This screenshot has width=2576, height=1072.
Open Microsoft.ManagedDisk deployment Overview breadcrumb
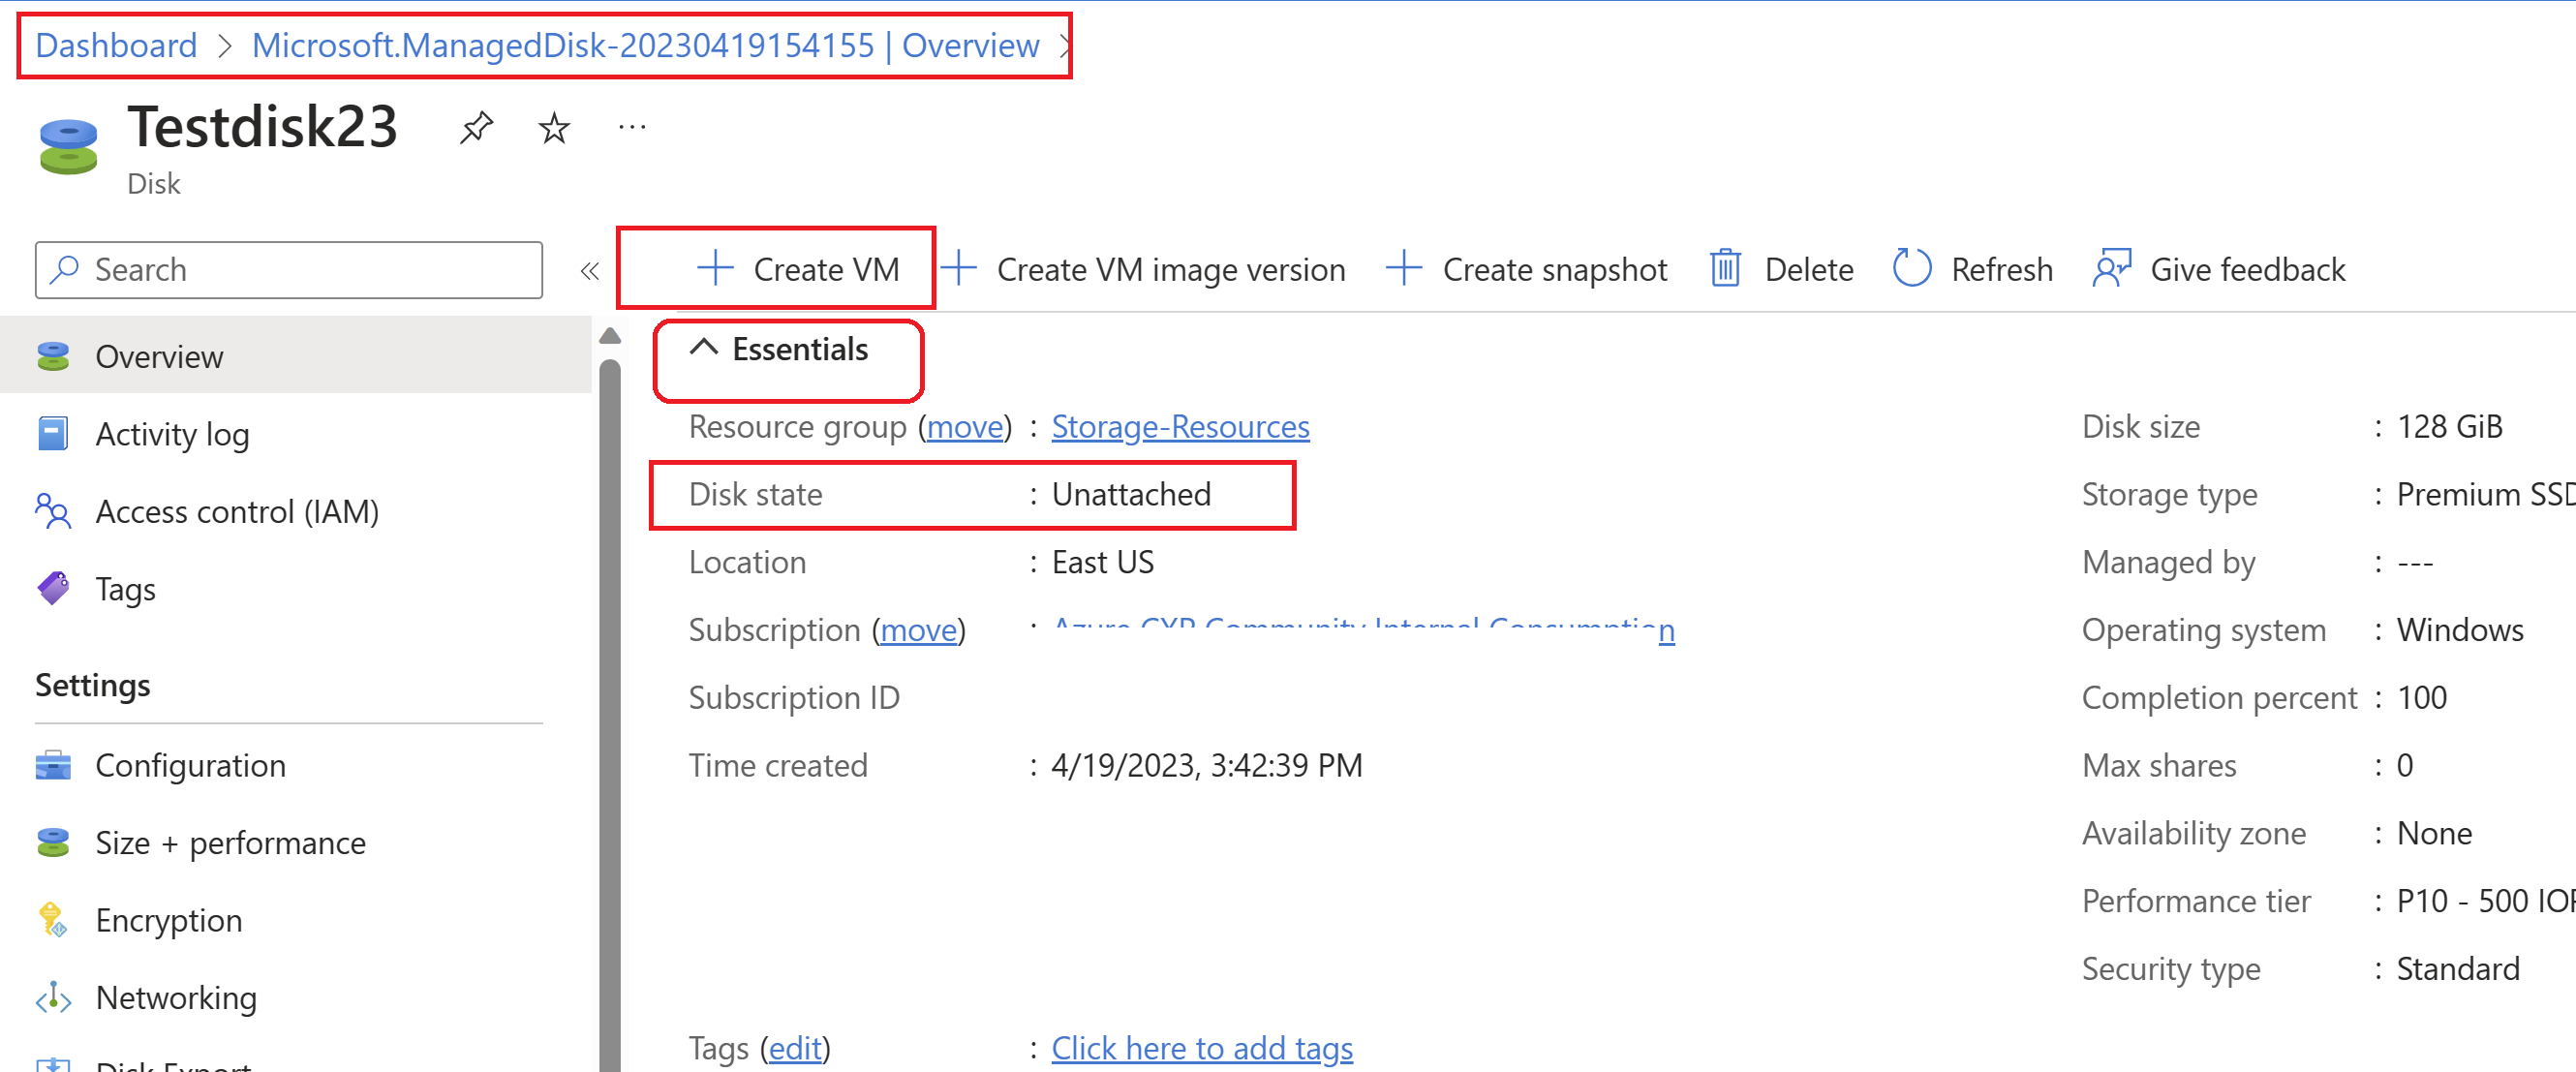[x=645, y=45]
